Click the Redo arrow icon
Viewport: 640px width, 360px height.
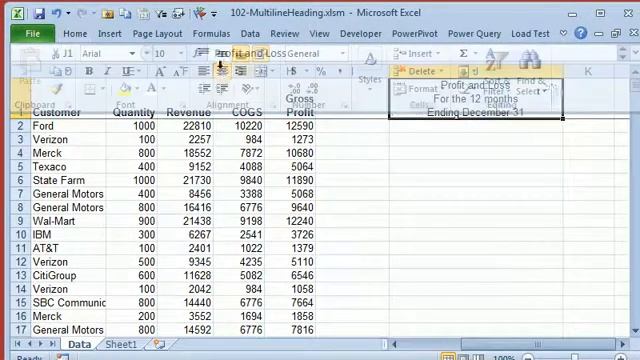pos(82,13)
